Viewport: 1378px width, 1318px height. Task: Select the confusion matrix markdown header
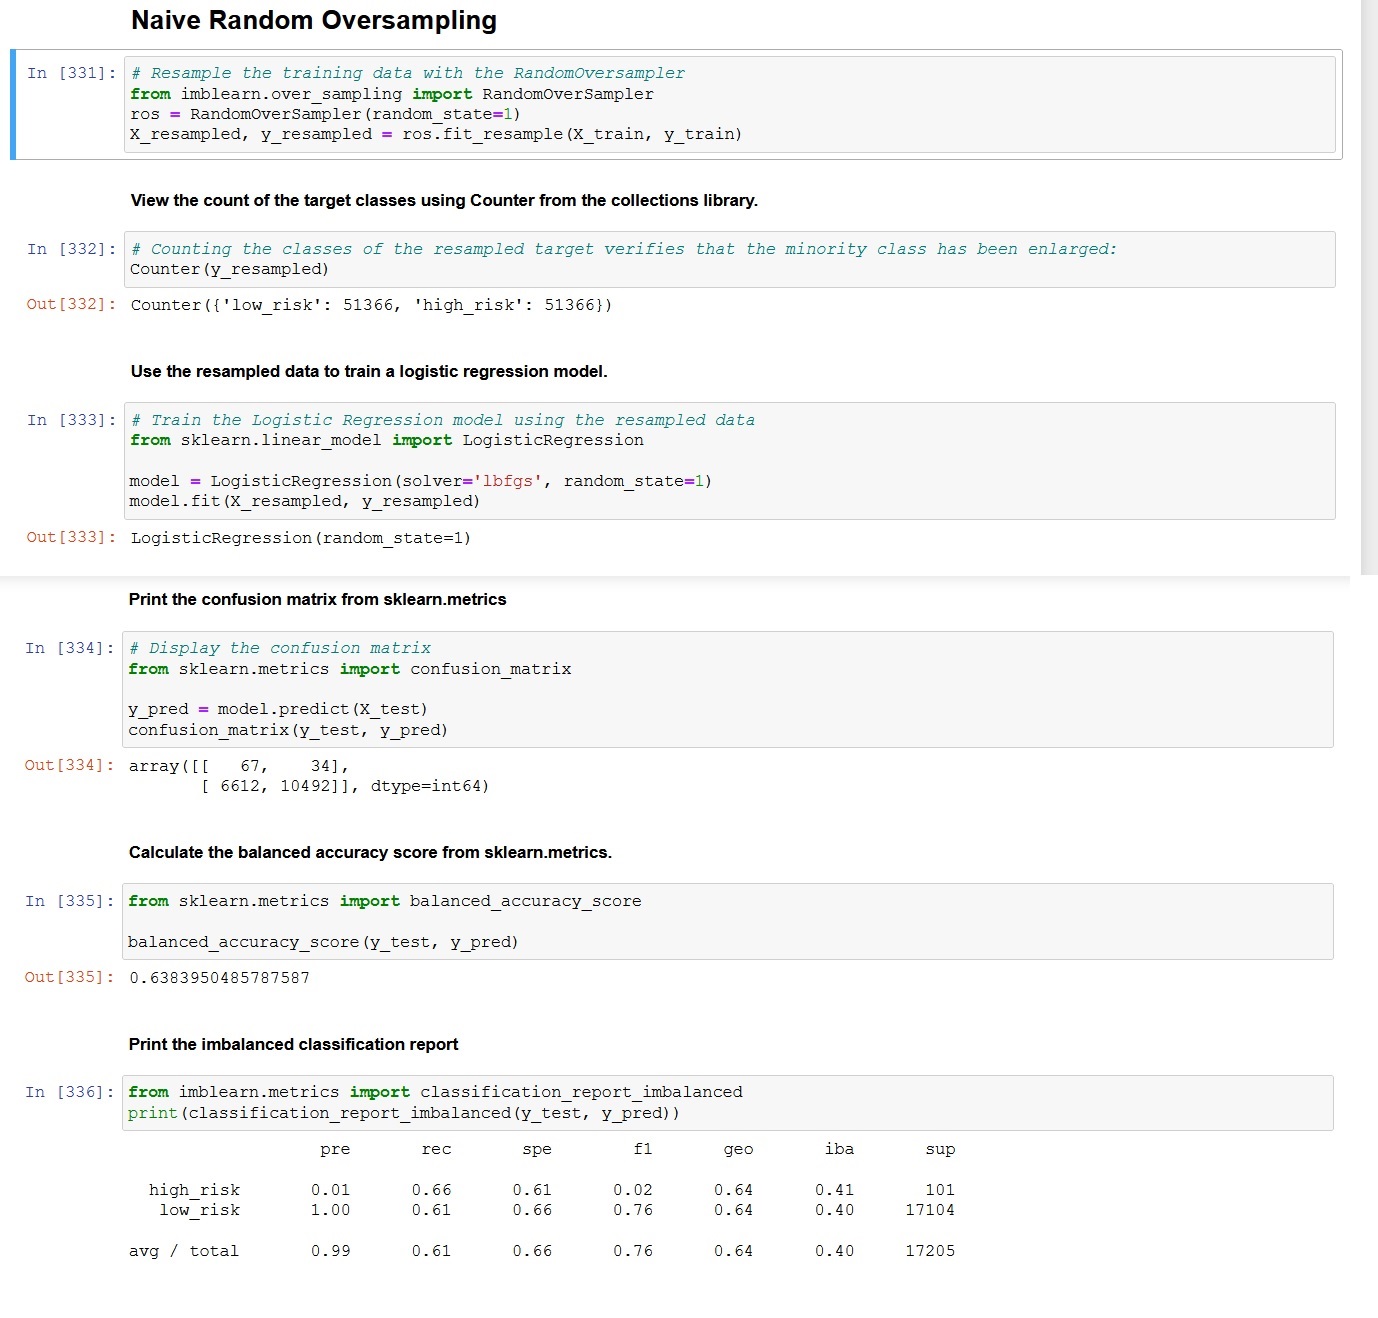click(x=317, y=599)
